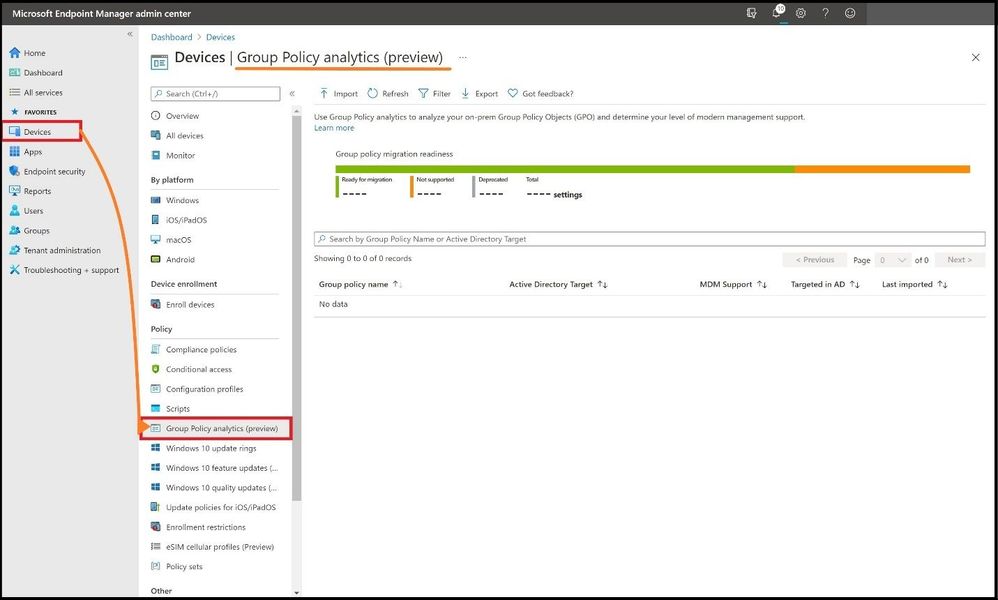Click the Search (Ctrl+/) menu box
Image resolution: width=998 pixels, height=600 pixels.
(x=215, y=94)
